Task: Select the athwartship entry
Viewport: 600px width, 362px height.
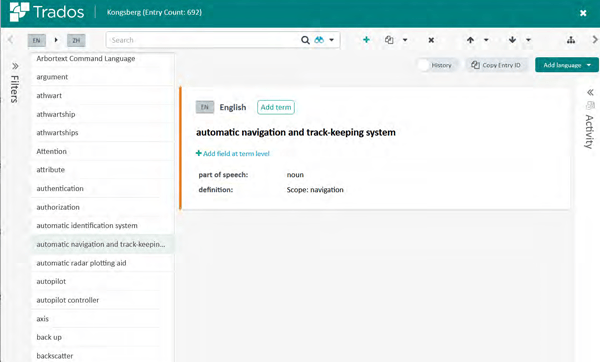Action: click(103, 114)
